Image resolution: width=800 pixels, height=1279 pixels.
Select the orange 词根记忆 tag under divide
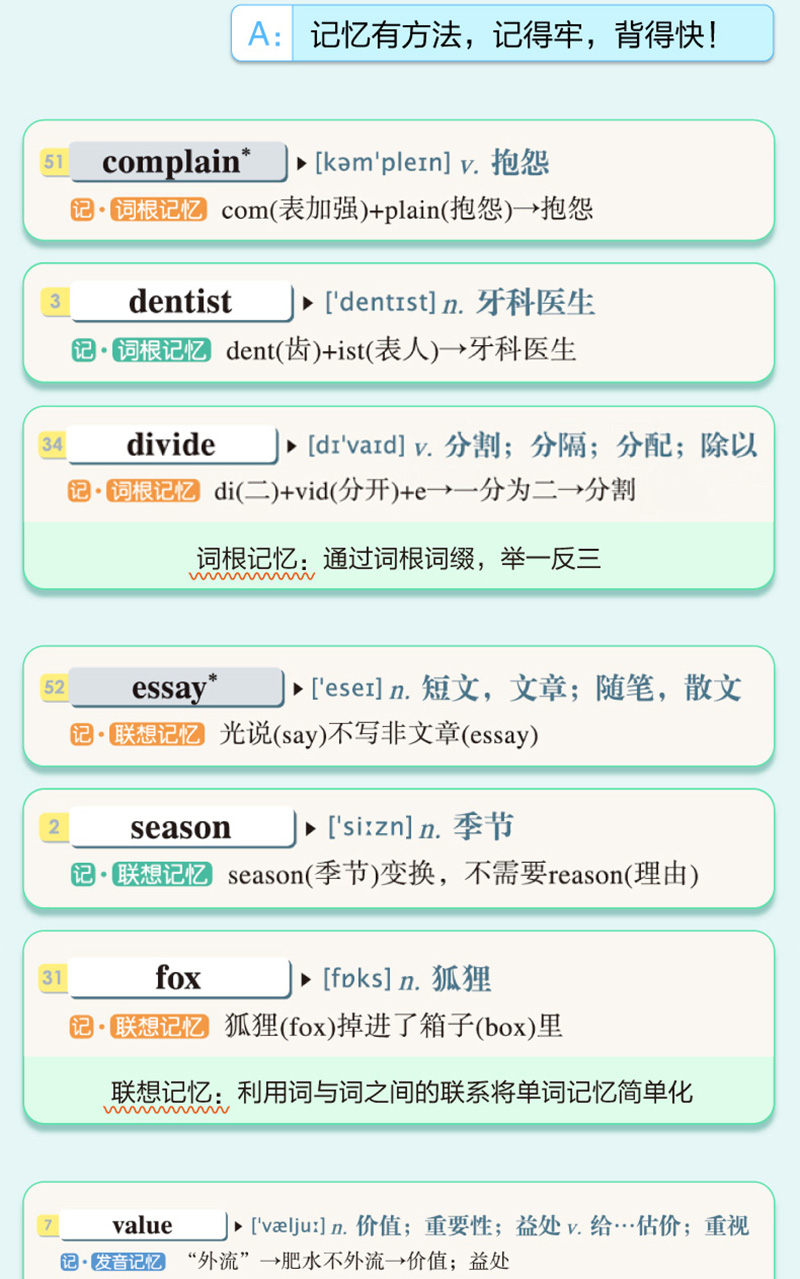[x=153, y=491]
